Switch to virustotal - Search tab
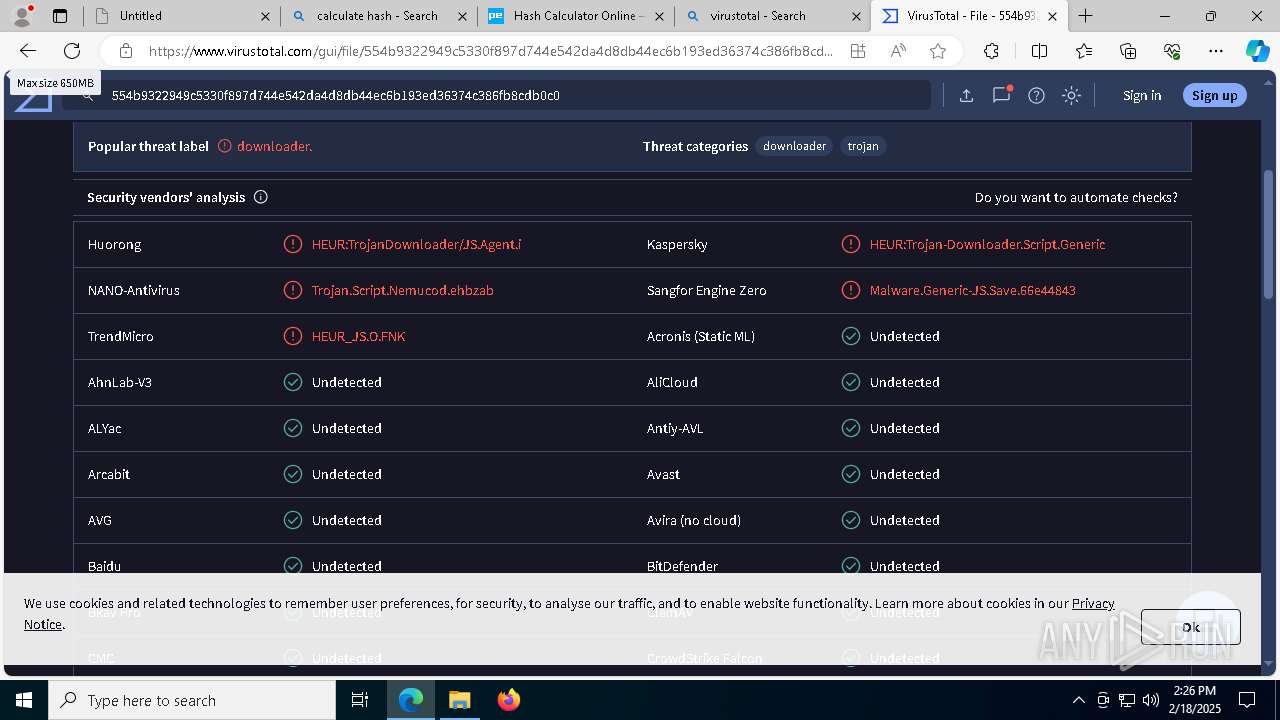Image resolution: width=1280 pixels, height=720 pixels. [x=772, y=16]
